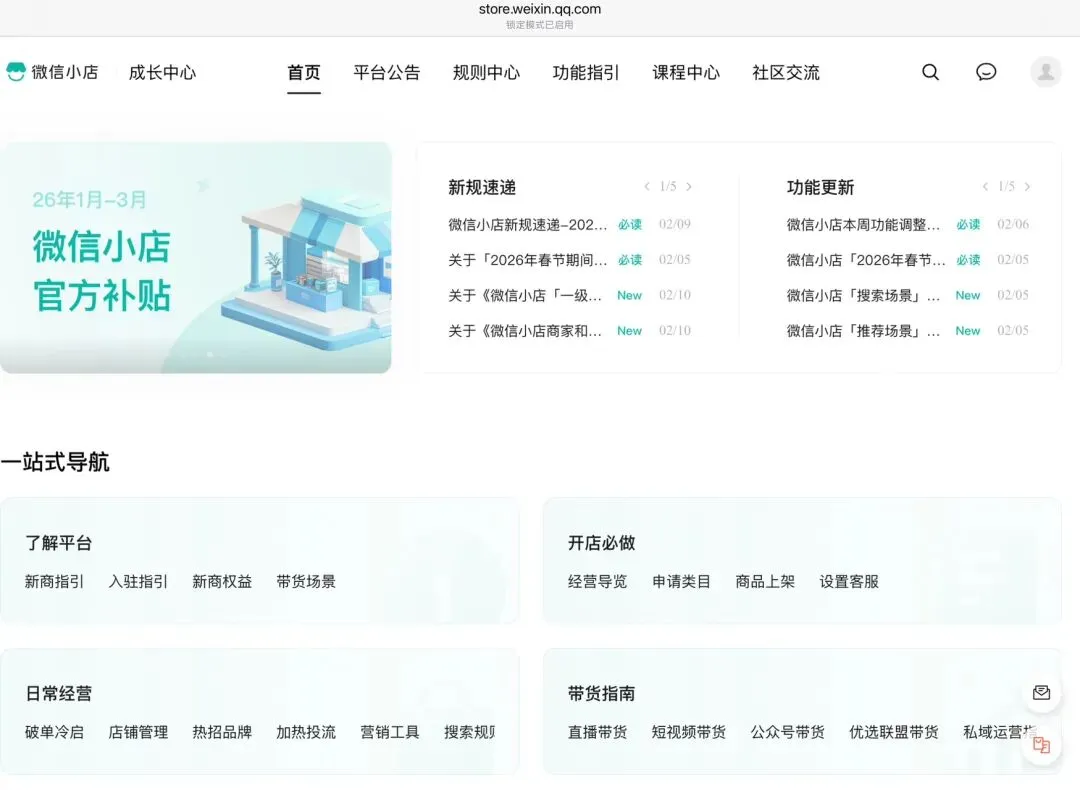Viewport: 1080px width, 790px height.
Task: Click the 新规速递 section heading
Action: coord(482,187)
